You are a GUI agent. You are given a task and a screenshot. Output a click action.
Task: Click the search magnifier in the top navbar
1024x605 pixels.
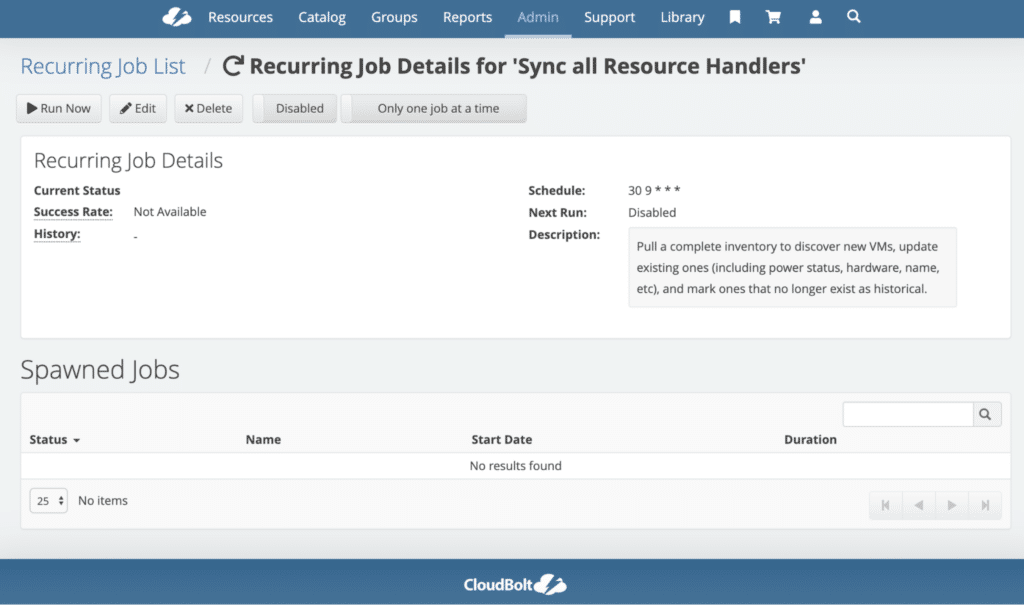[x=854, y=16]
